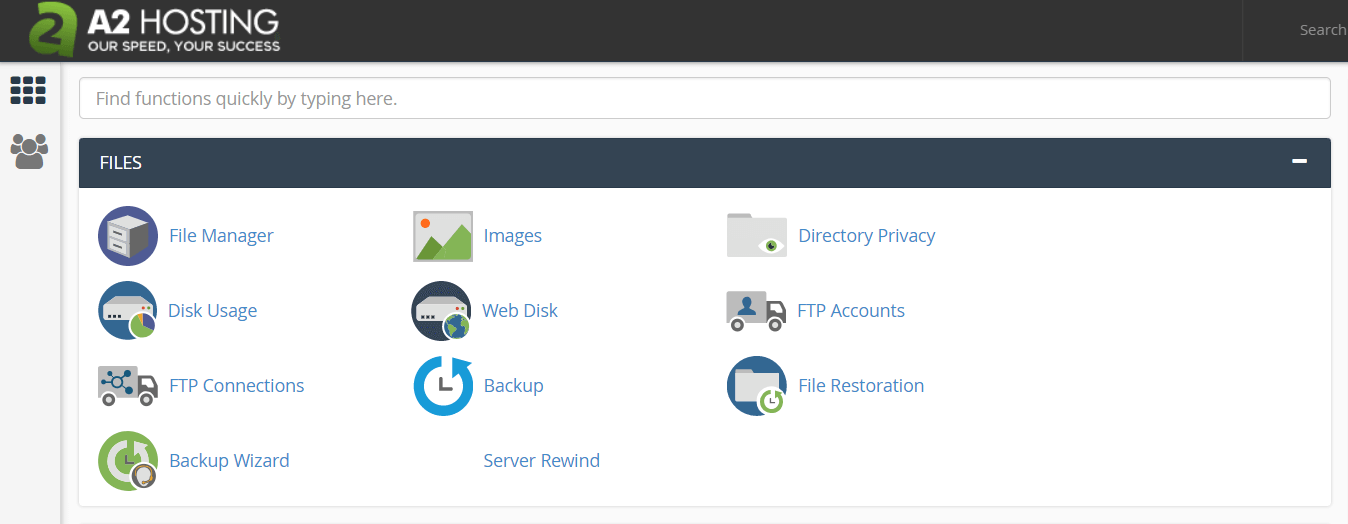
Task: Focus the 'Find functions quickly' search box
Action: (704, 99)
